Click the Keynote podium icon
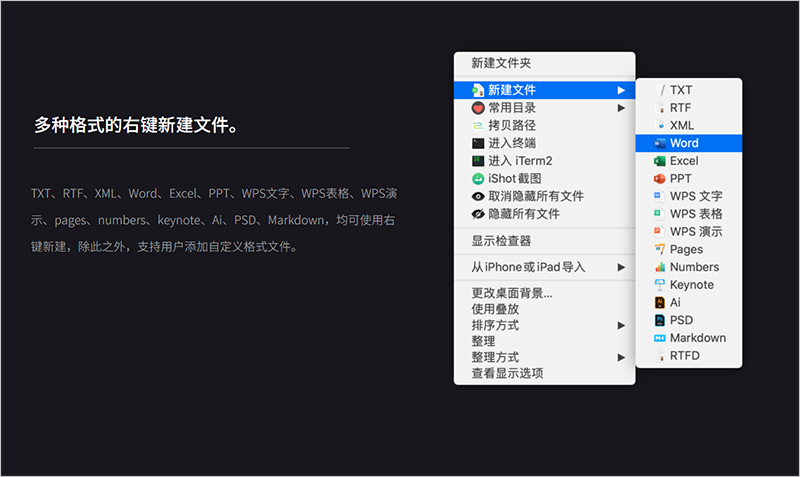This screenshot has width=800, height=477. pyautogui.click(x=660, y=285)
